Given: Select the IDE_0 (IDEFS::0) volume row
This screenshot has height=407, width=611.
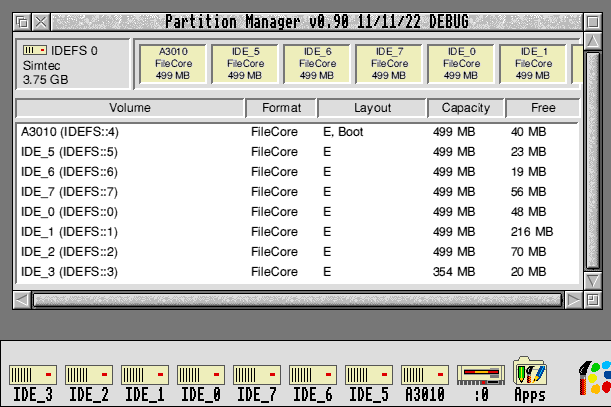Looking at the screenshot, I should click(x=298, y=212).
